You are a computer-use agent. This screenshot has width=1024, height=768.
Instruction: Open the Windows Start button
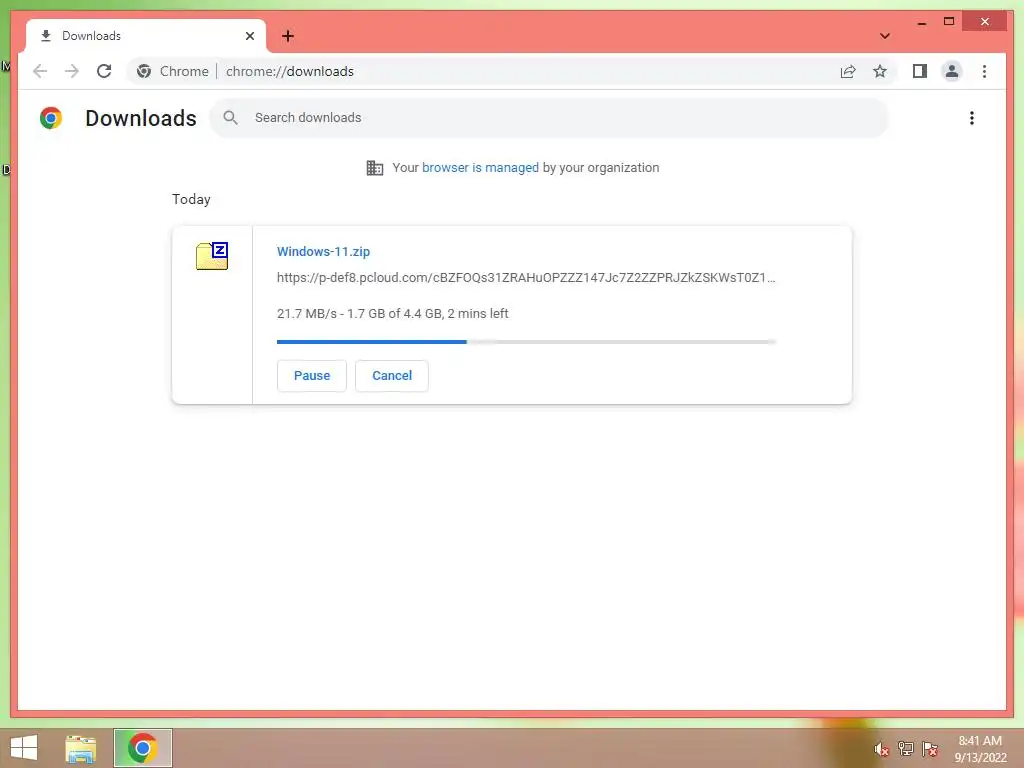click(x=24, y=748)
